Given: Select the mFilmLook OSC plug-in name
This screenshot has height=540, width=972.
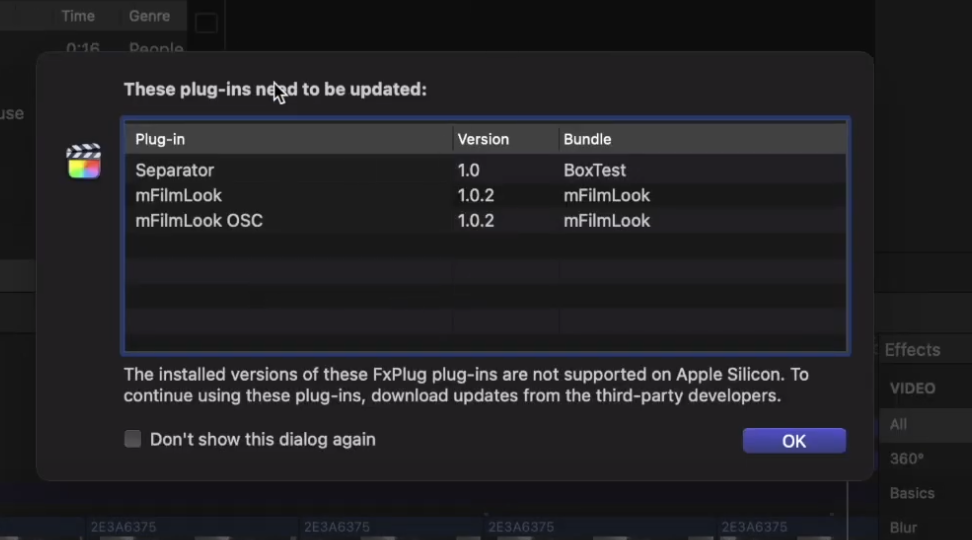Looking at the screenshot, I should (199, 221).
